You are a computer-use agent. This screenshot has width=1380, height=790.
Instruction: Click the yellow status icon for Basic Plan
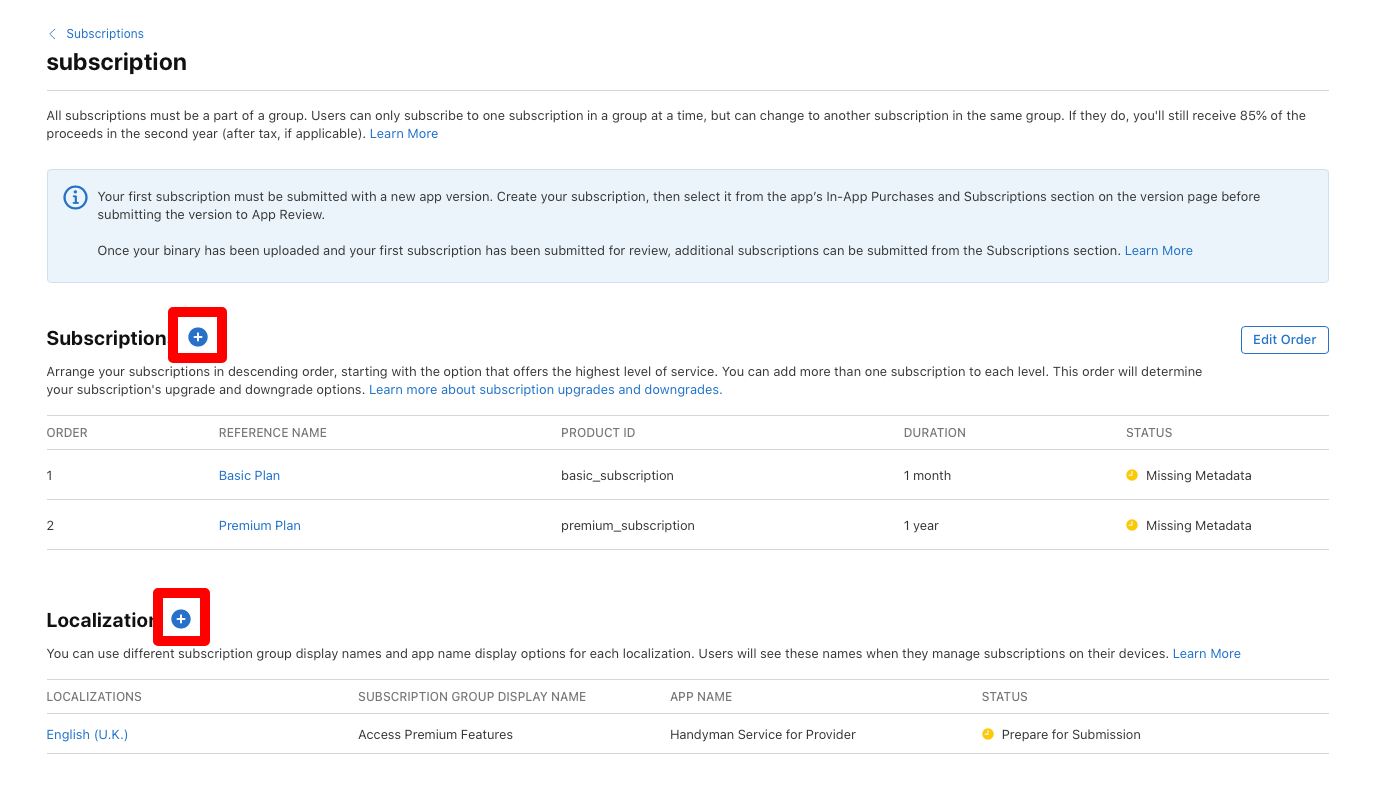[1132, 475]
